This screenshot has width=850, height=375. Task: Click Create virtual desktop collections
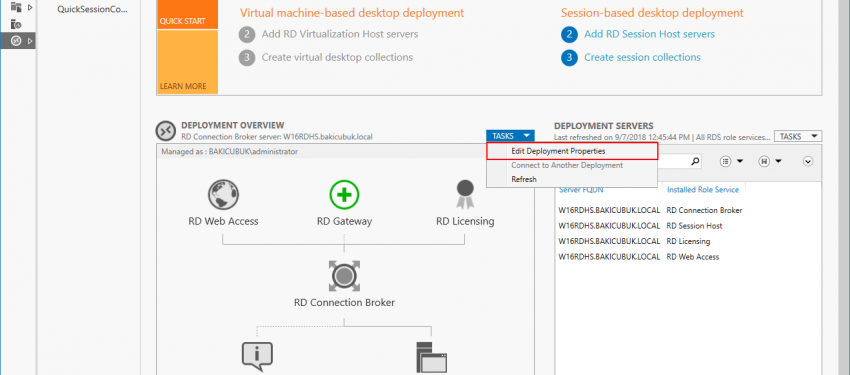pyautogui.click(x=337, y=57)
